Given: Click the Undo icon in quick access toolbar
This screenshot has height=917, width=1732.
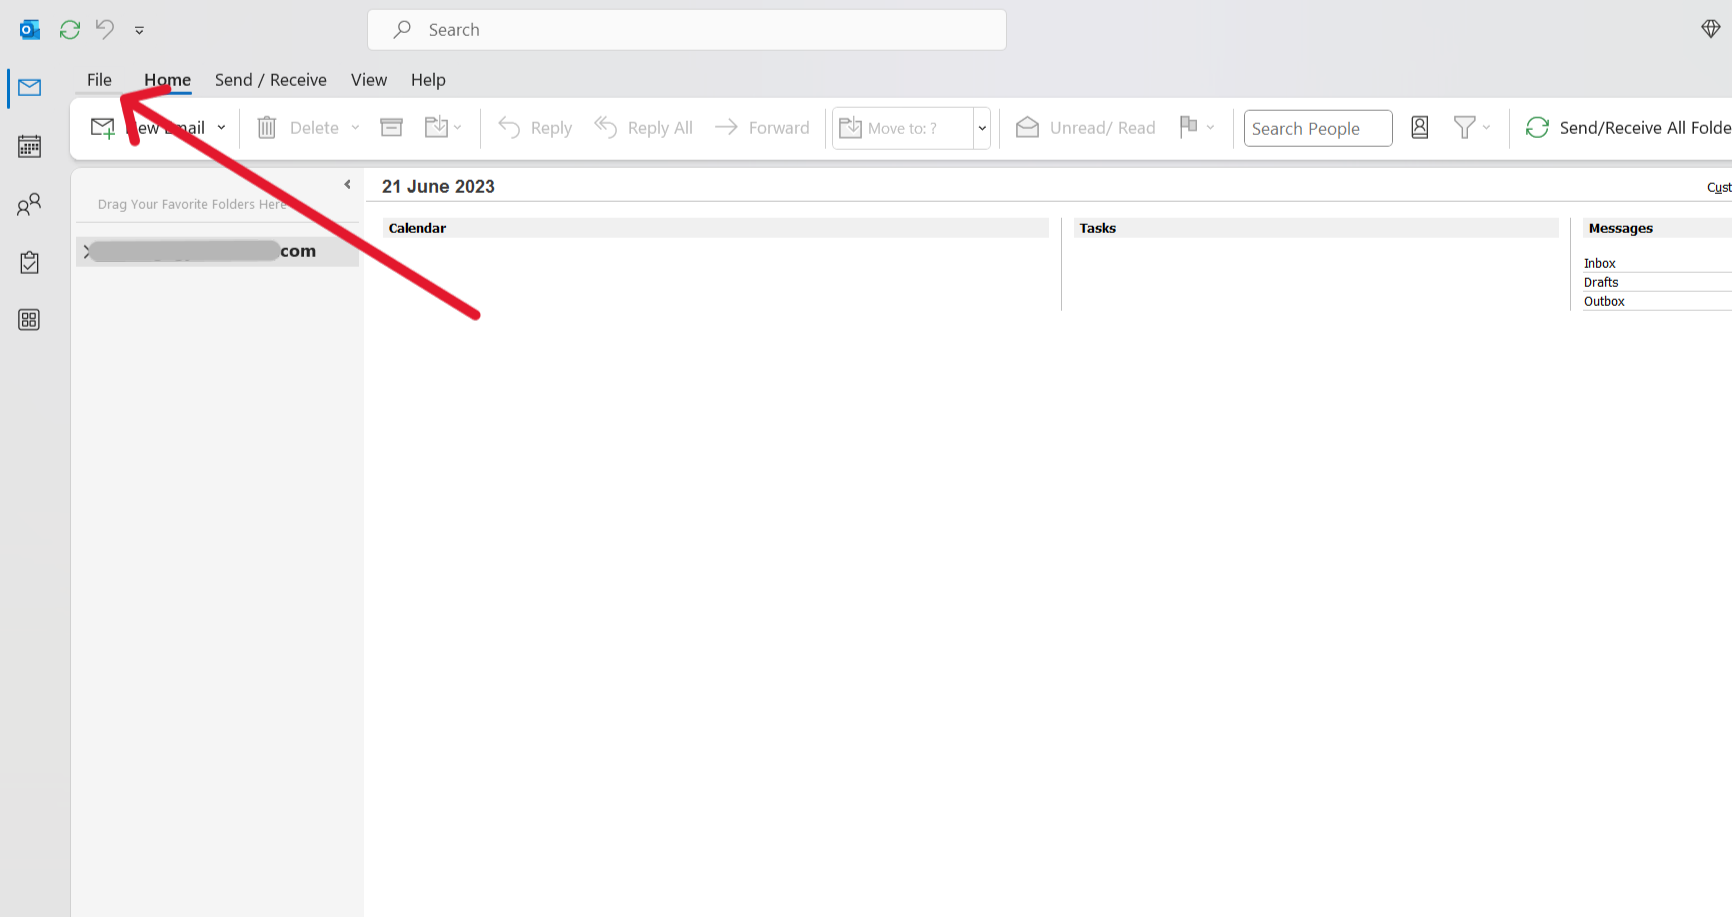Looking at the screenshot, I should (105, 30).
